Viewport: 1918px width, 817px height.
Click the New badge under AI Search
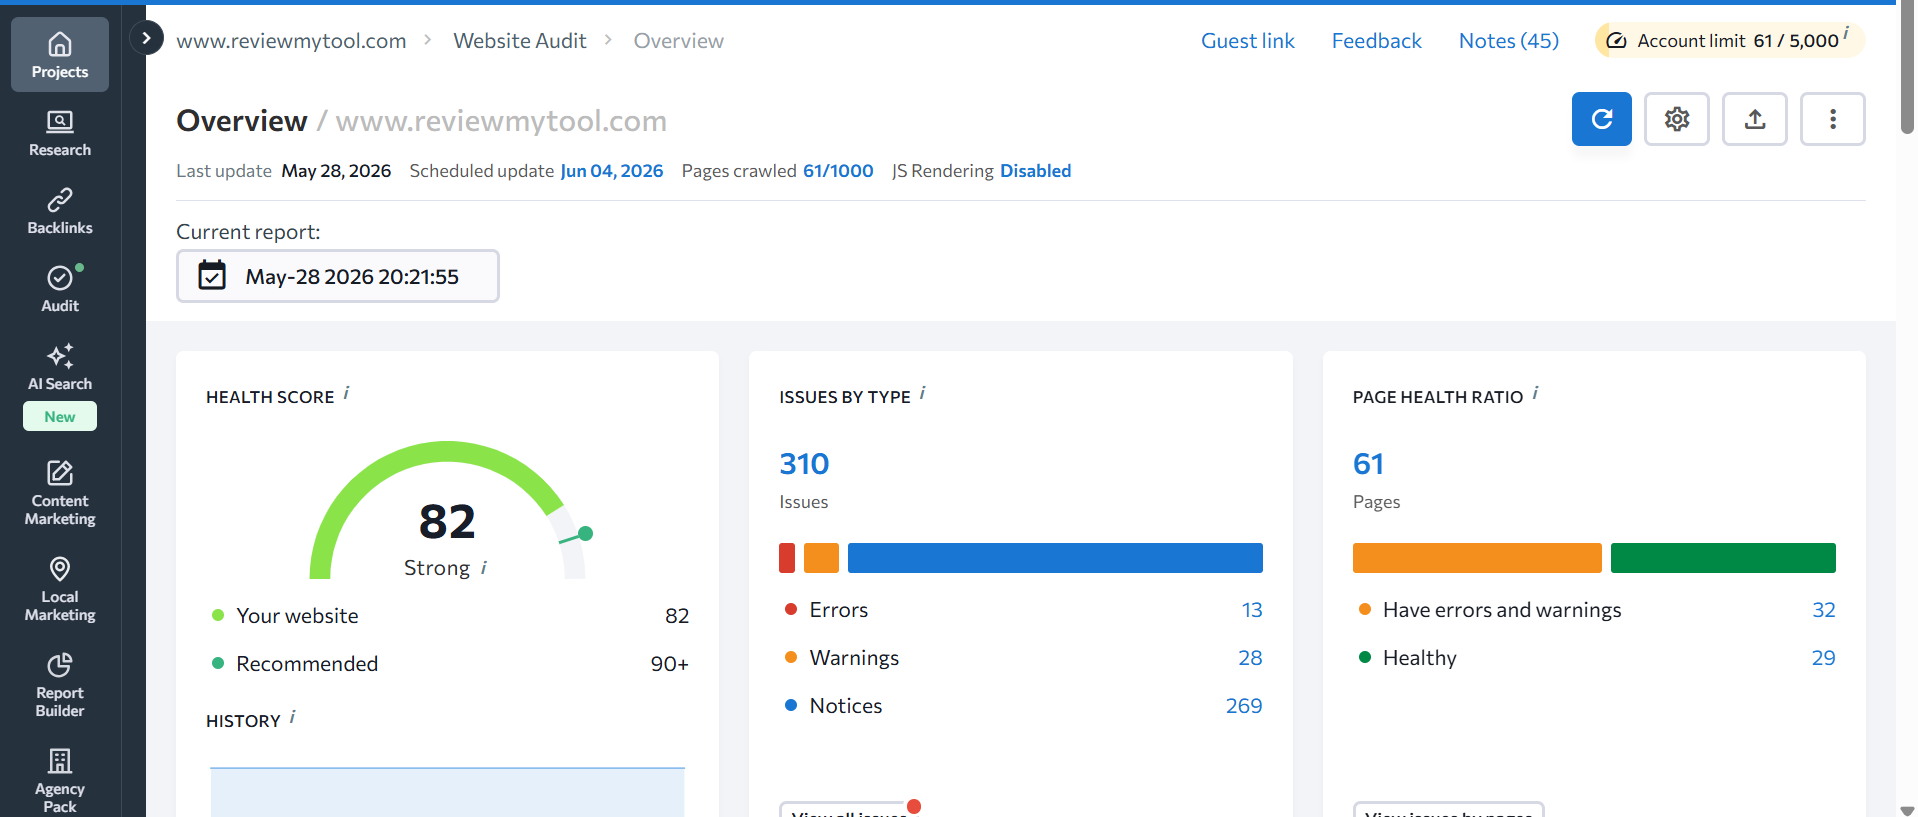click(x=60, y=416)
